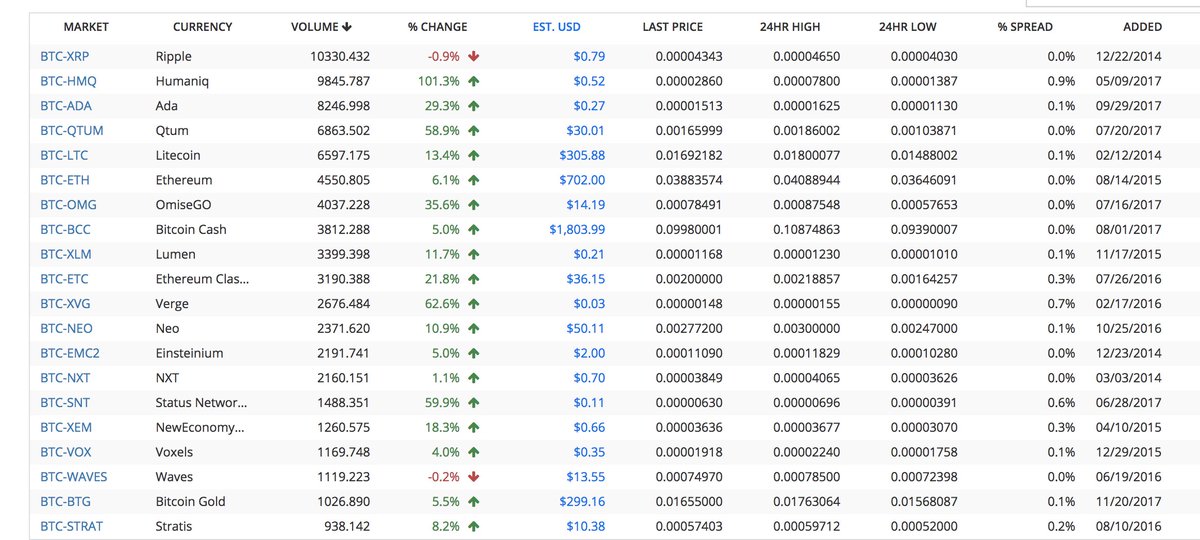Open the BTC-HMQ market link
1200x540 pixels.
[x=68, y=81]
